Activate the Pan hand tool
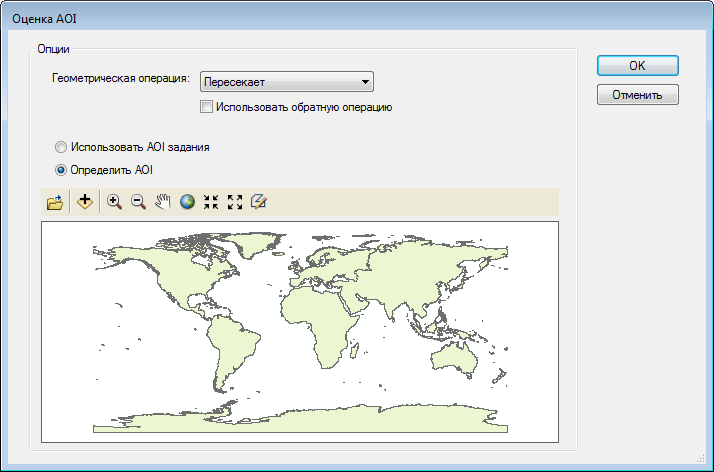 [163, 202]
